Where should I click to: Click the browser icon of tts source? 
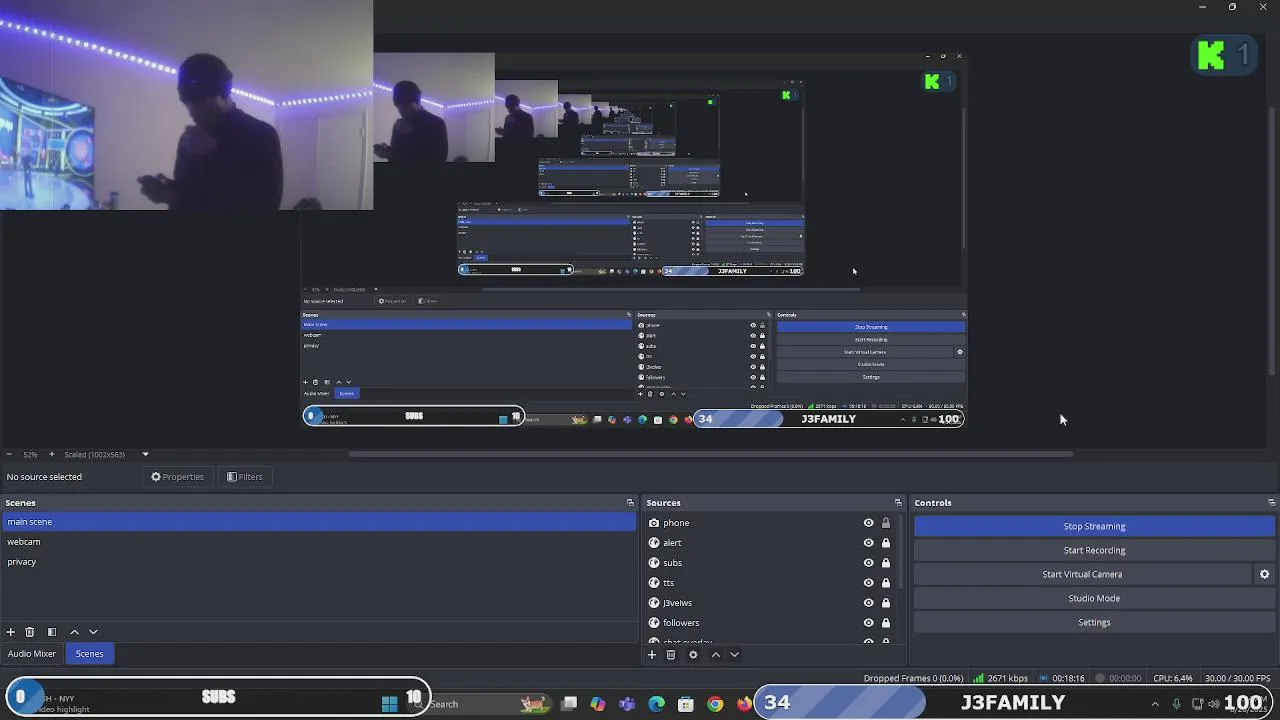654,583
